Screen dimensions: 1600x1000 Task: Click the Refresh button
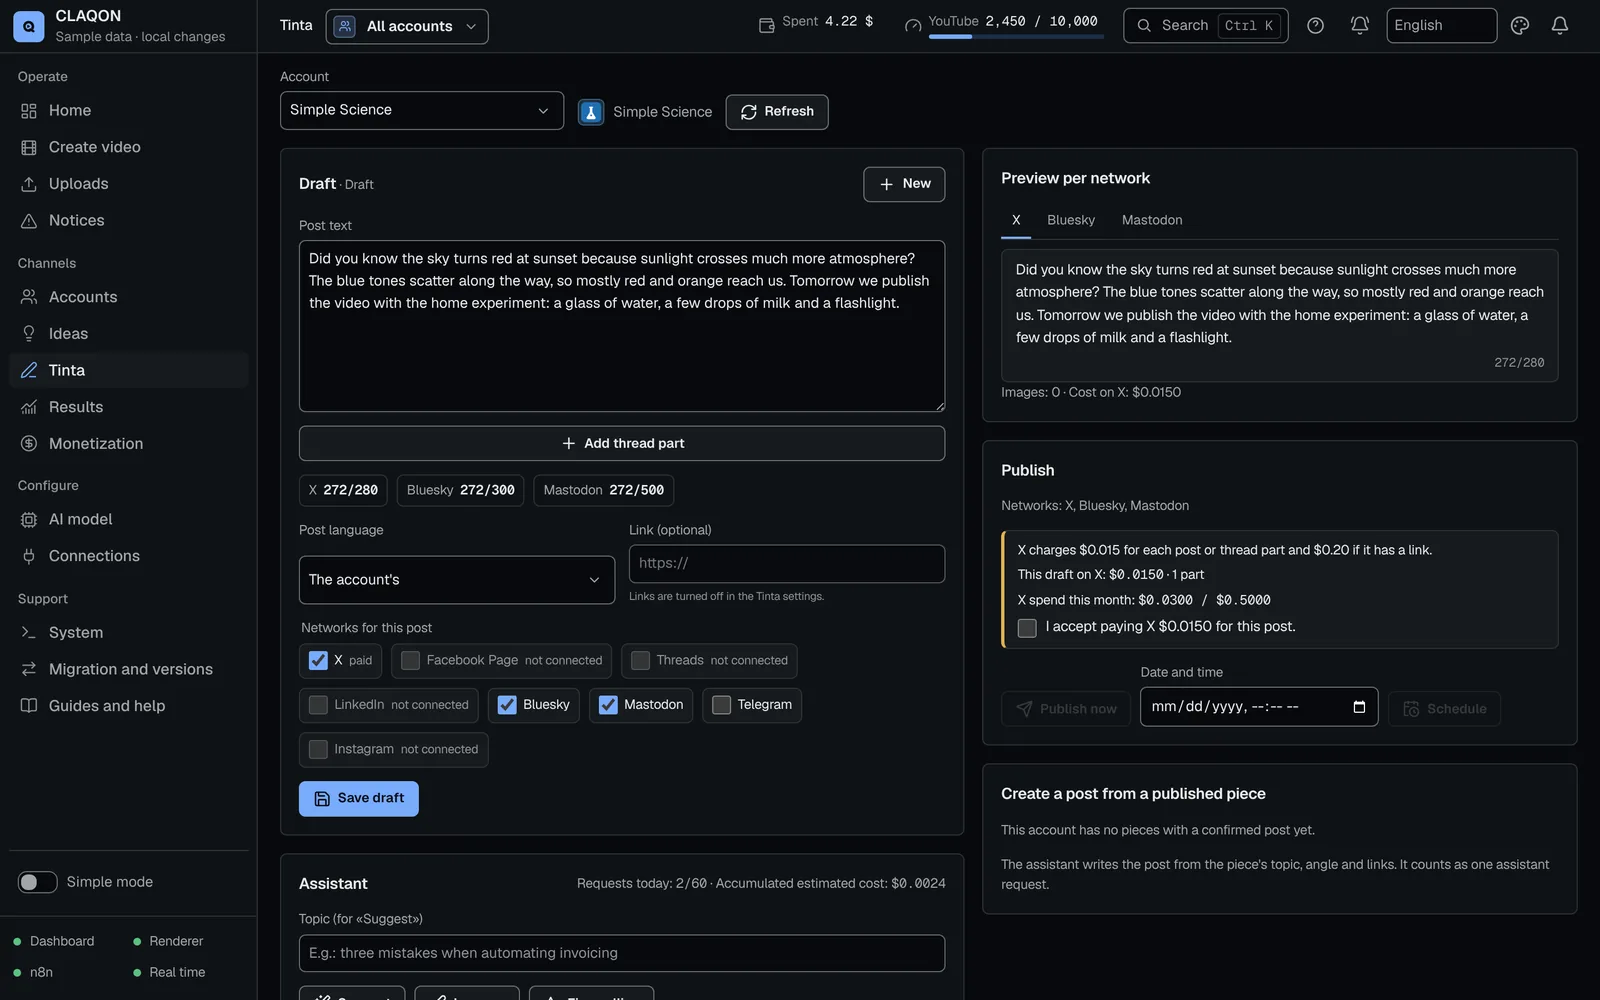[777, 112]
